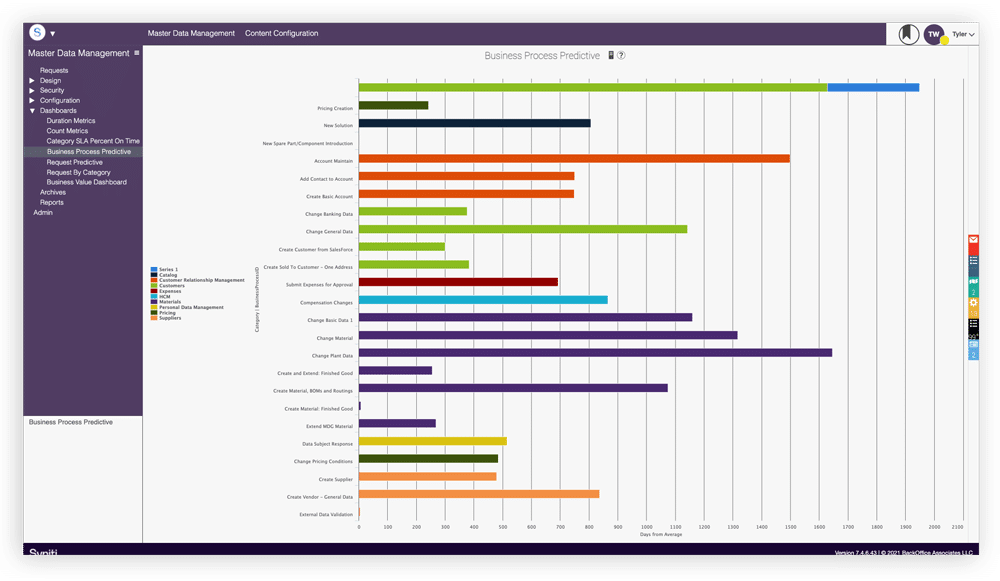
Task: Click the Submit Expenses for Approval bar
Action: click(x=458, y=282)
